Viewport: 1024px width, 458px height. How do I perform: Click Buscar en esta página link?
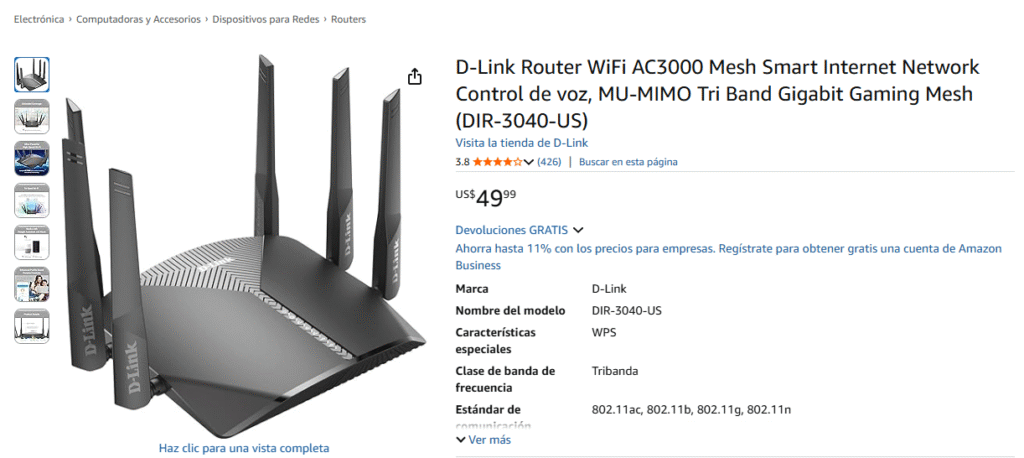628,162
